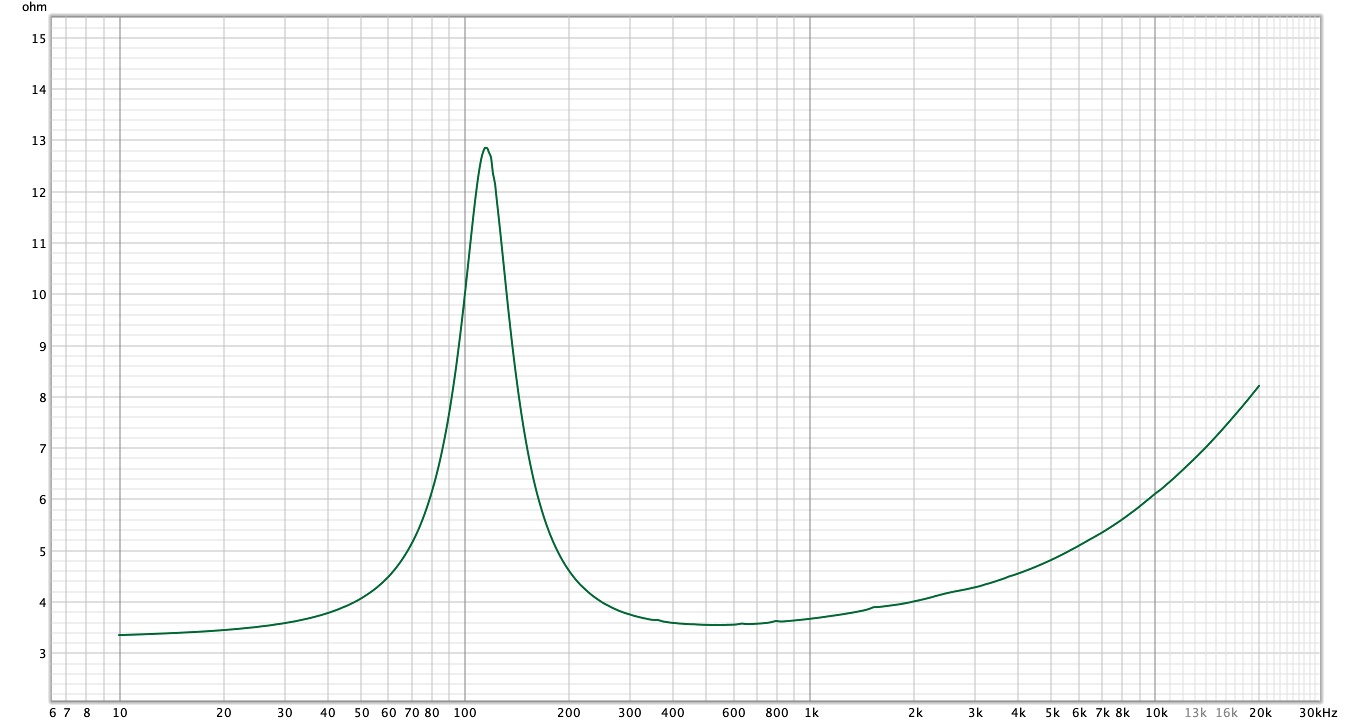This screenshot has width=1346, height=725.
Task: Click the 800 frequency axis label
Action: coord(777,713)
